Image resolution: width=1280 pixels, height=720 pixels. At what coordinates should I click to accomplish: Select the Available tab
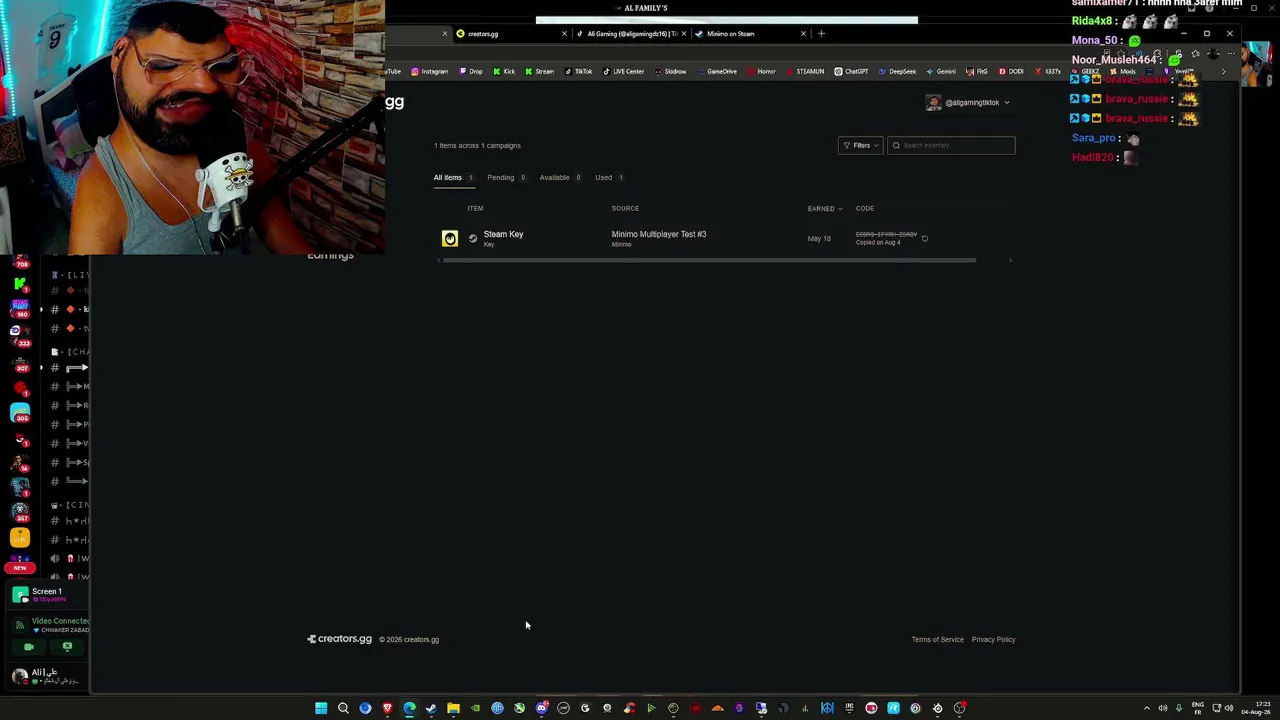[x=560, y=178]
